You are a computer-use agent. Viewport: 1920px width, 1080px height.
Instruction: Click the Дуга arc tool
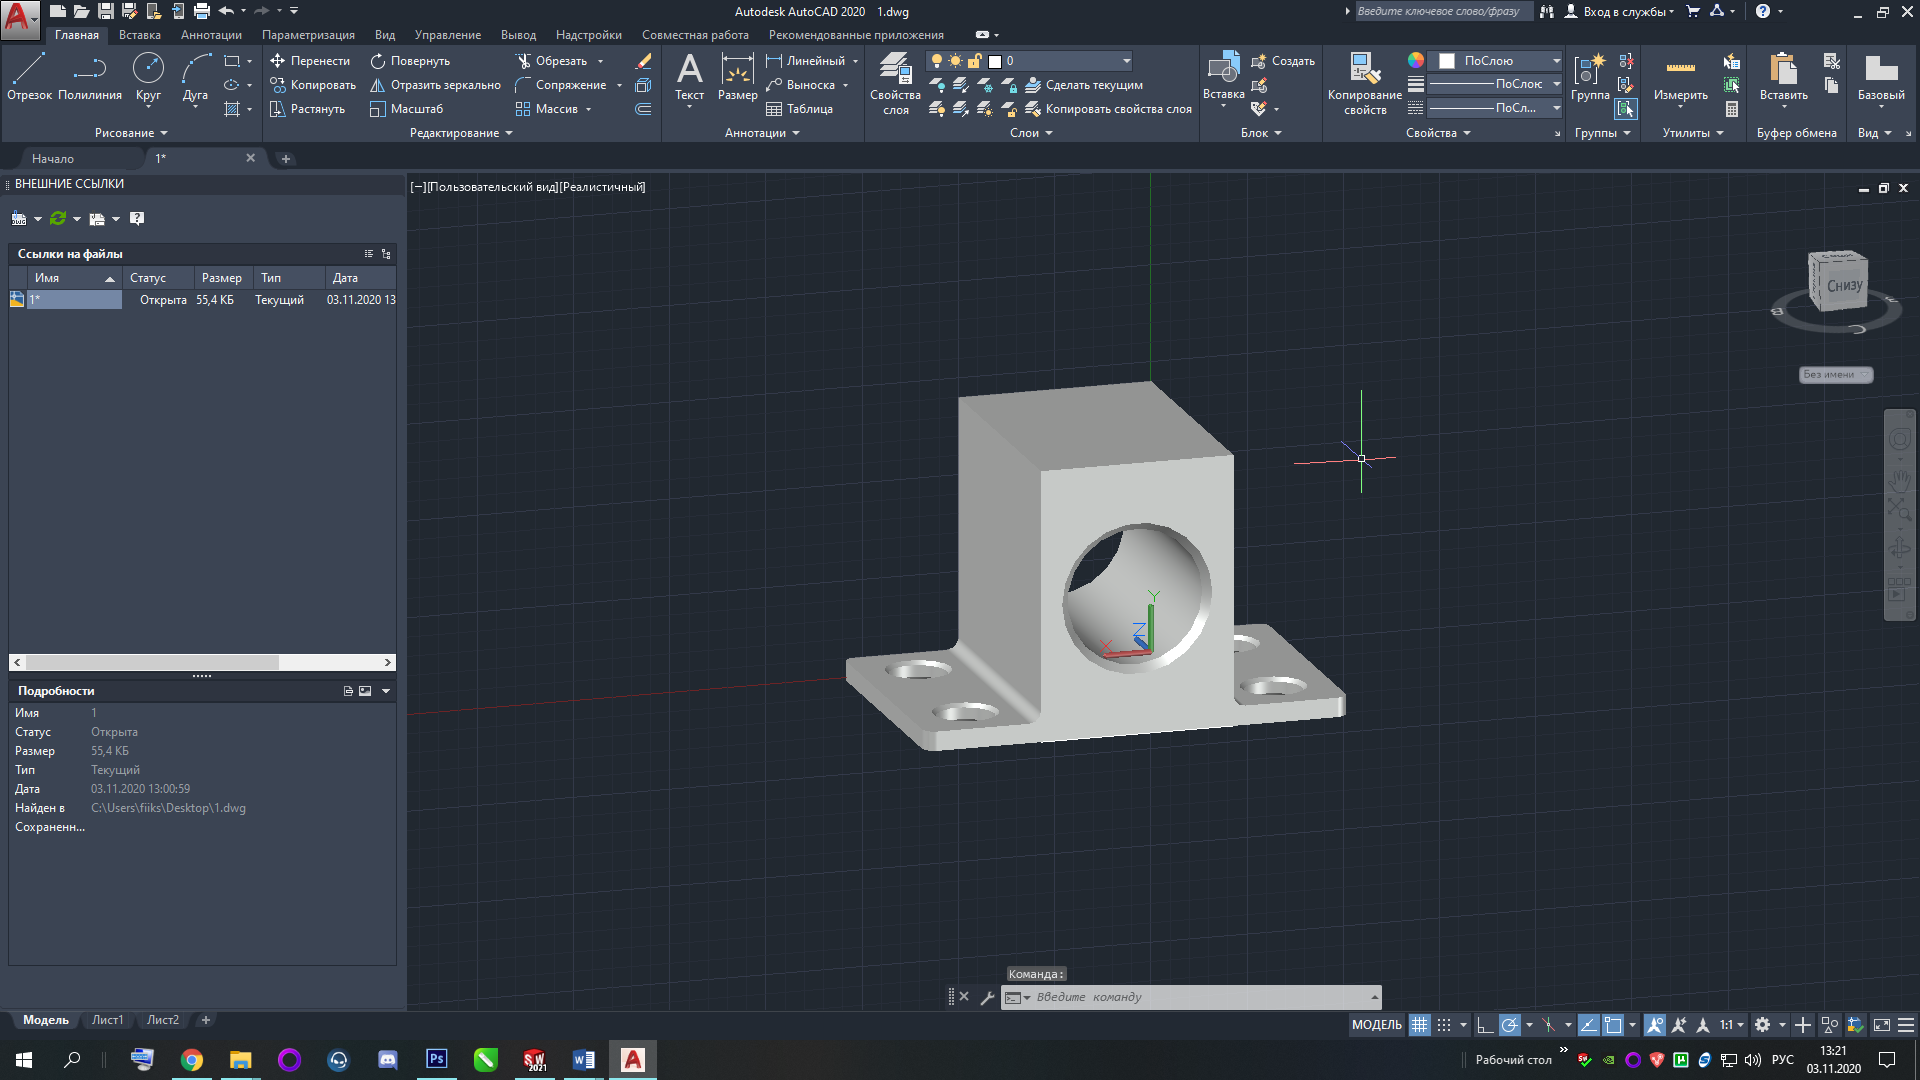coord(195,77)
